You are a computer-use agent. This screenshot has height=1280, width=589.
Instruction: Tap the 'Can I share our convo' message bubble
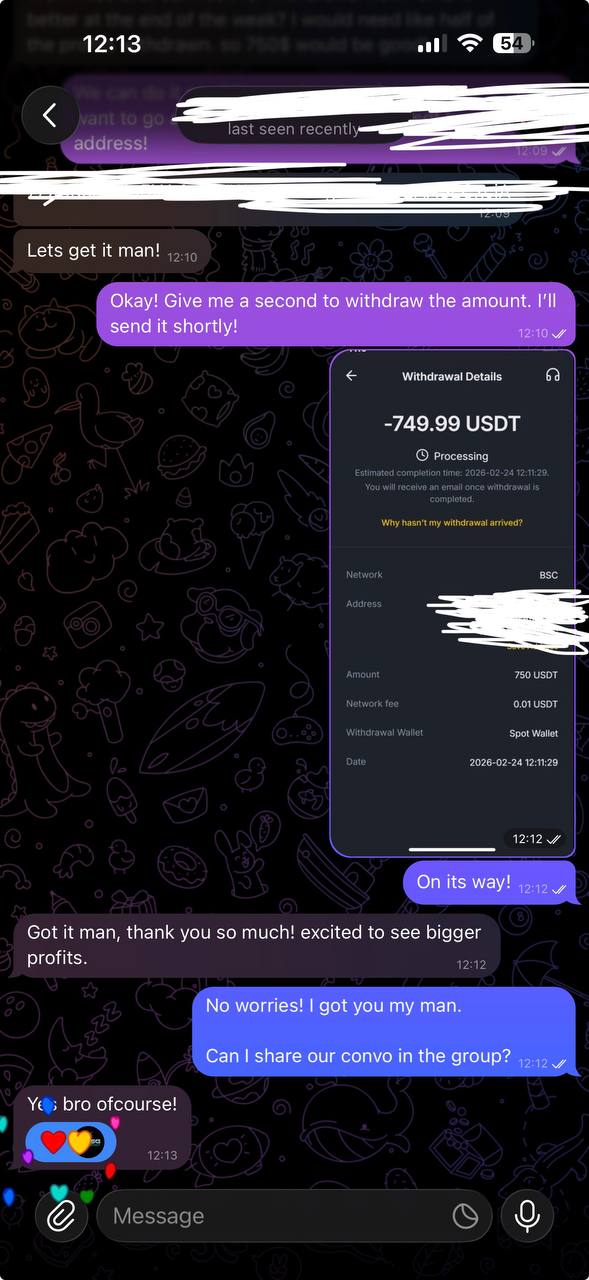click(384, 1032)
